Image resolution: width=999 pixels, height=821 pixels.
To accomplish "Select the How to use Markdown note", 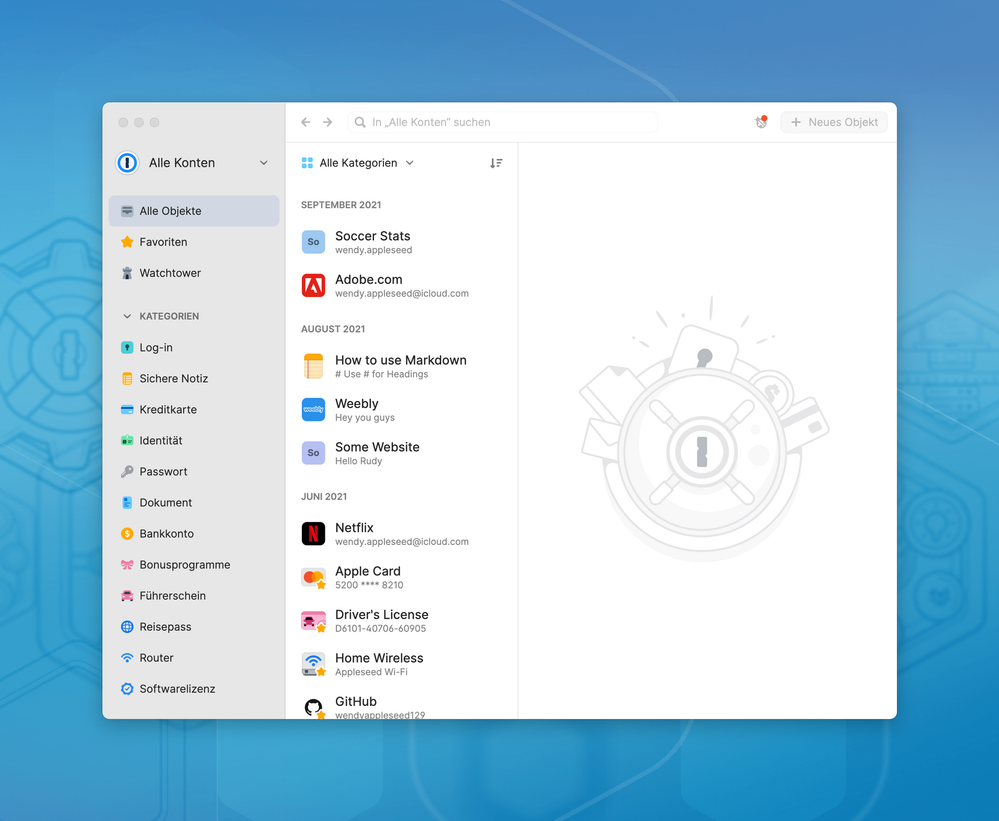I will 400,366.
